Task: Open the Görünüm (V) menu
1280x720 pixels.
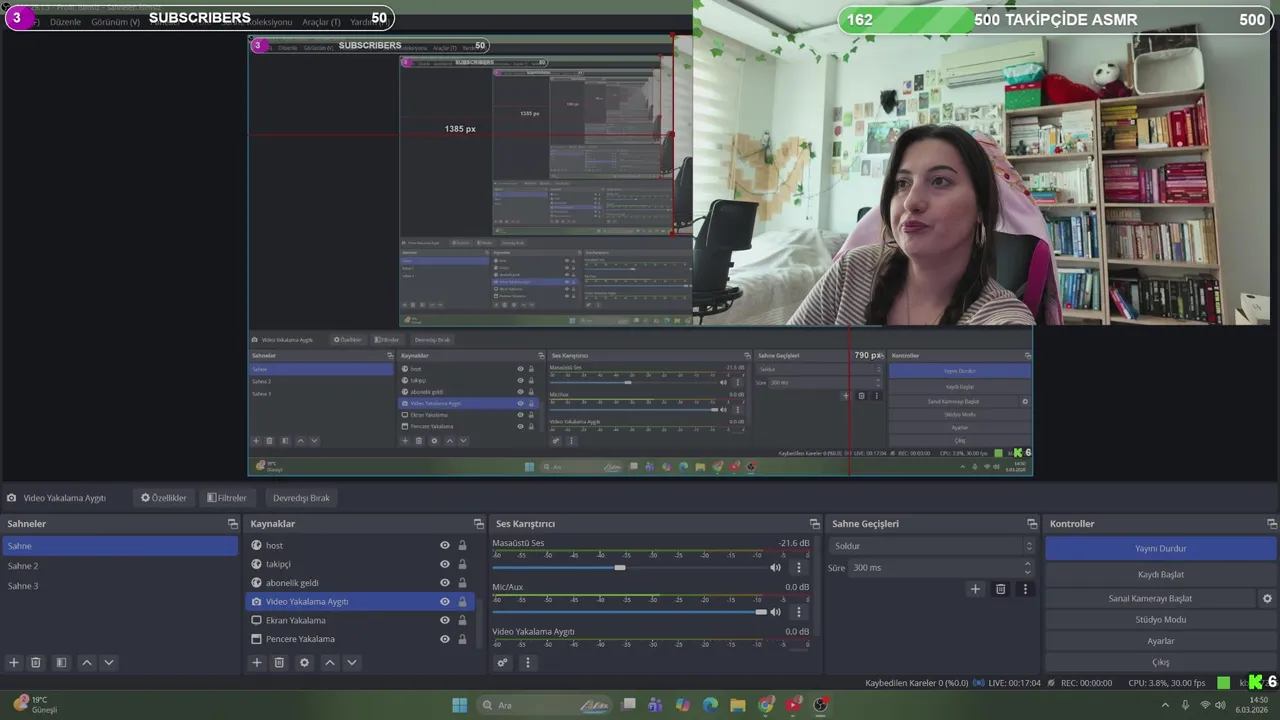Action: tap(115, 22)
